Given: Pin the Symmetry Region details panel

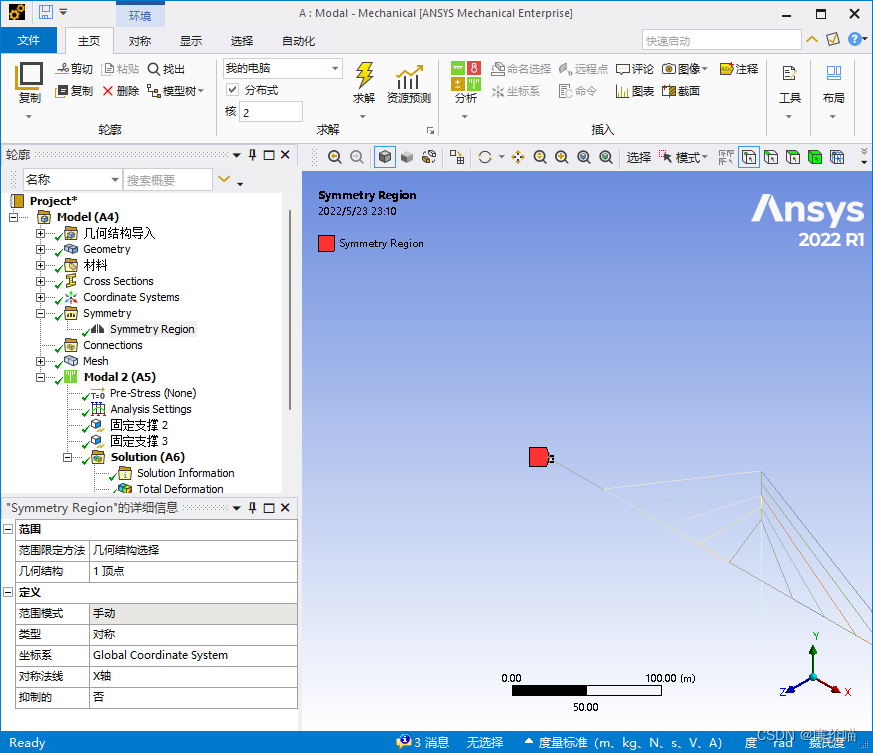Looking at the screenshot, I should pyautogui.click(x=252, y=507).
